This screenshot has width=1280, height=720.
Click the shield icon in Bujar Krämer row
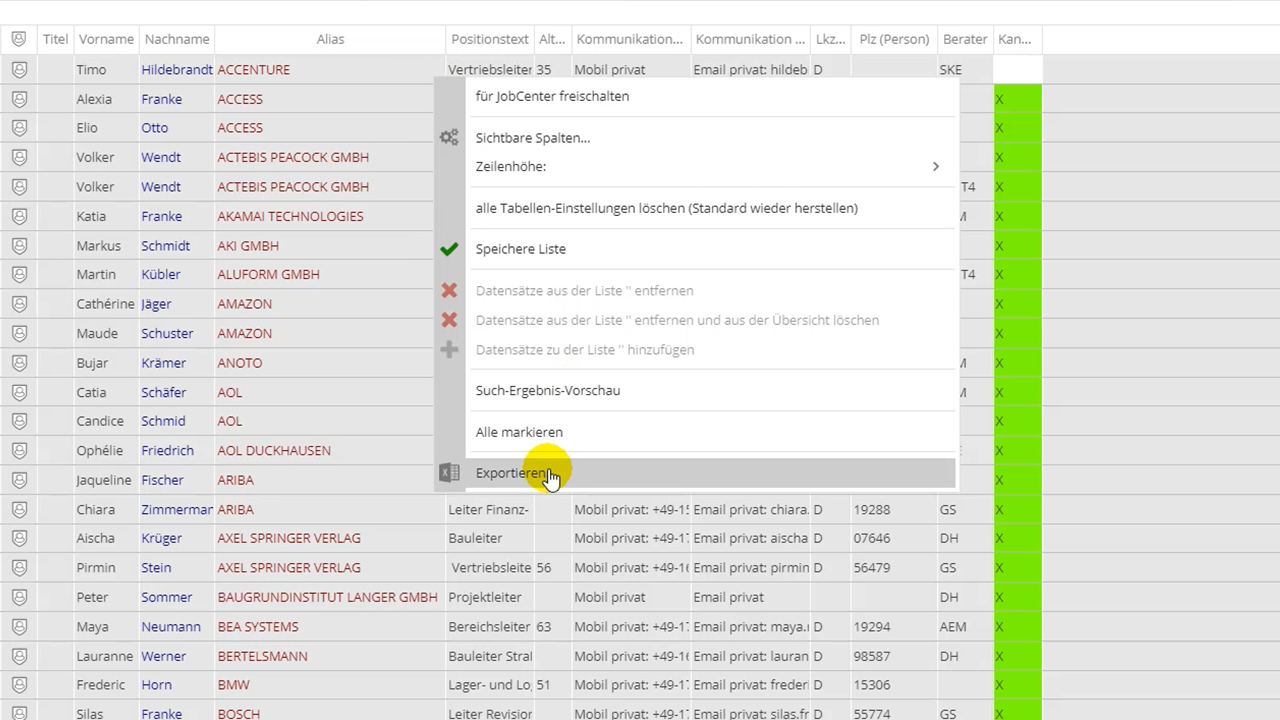[x=19, y=363]
